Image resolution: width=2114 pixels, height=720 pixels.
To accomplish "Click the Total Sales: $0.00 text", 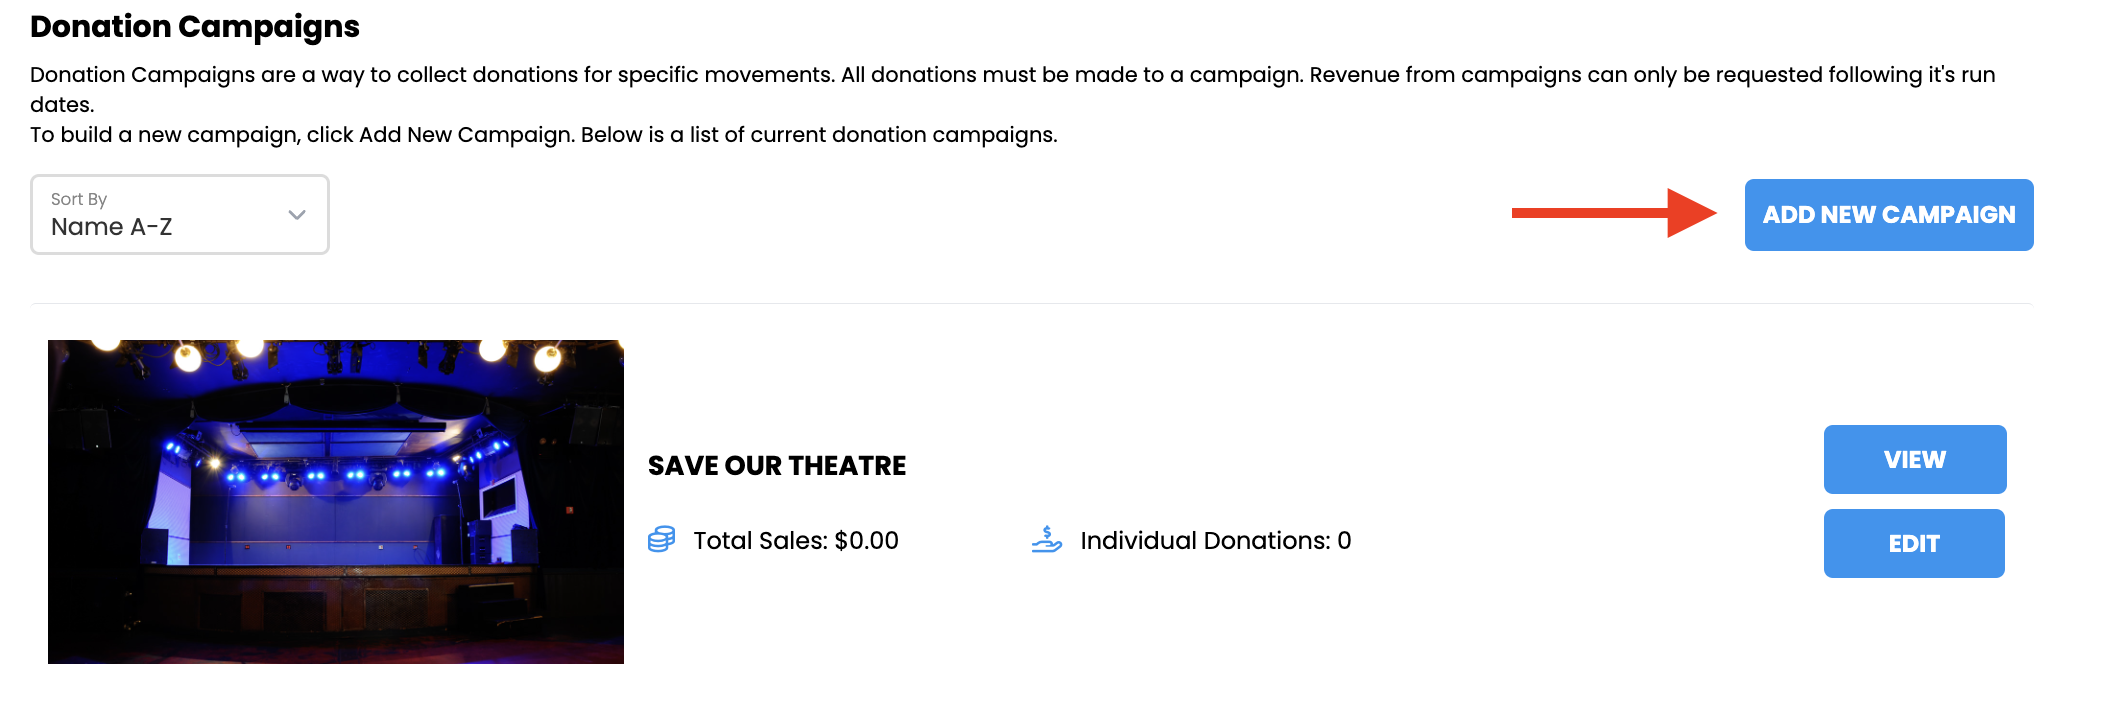I will pyautogui.click(x=796, y=541).
